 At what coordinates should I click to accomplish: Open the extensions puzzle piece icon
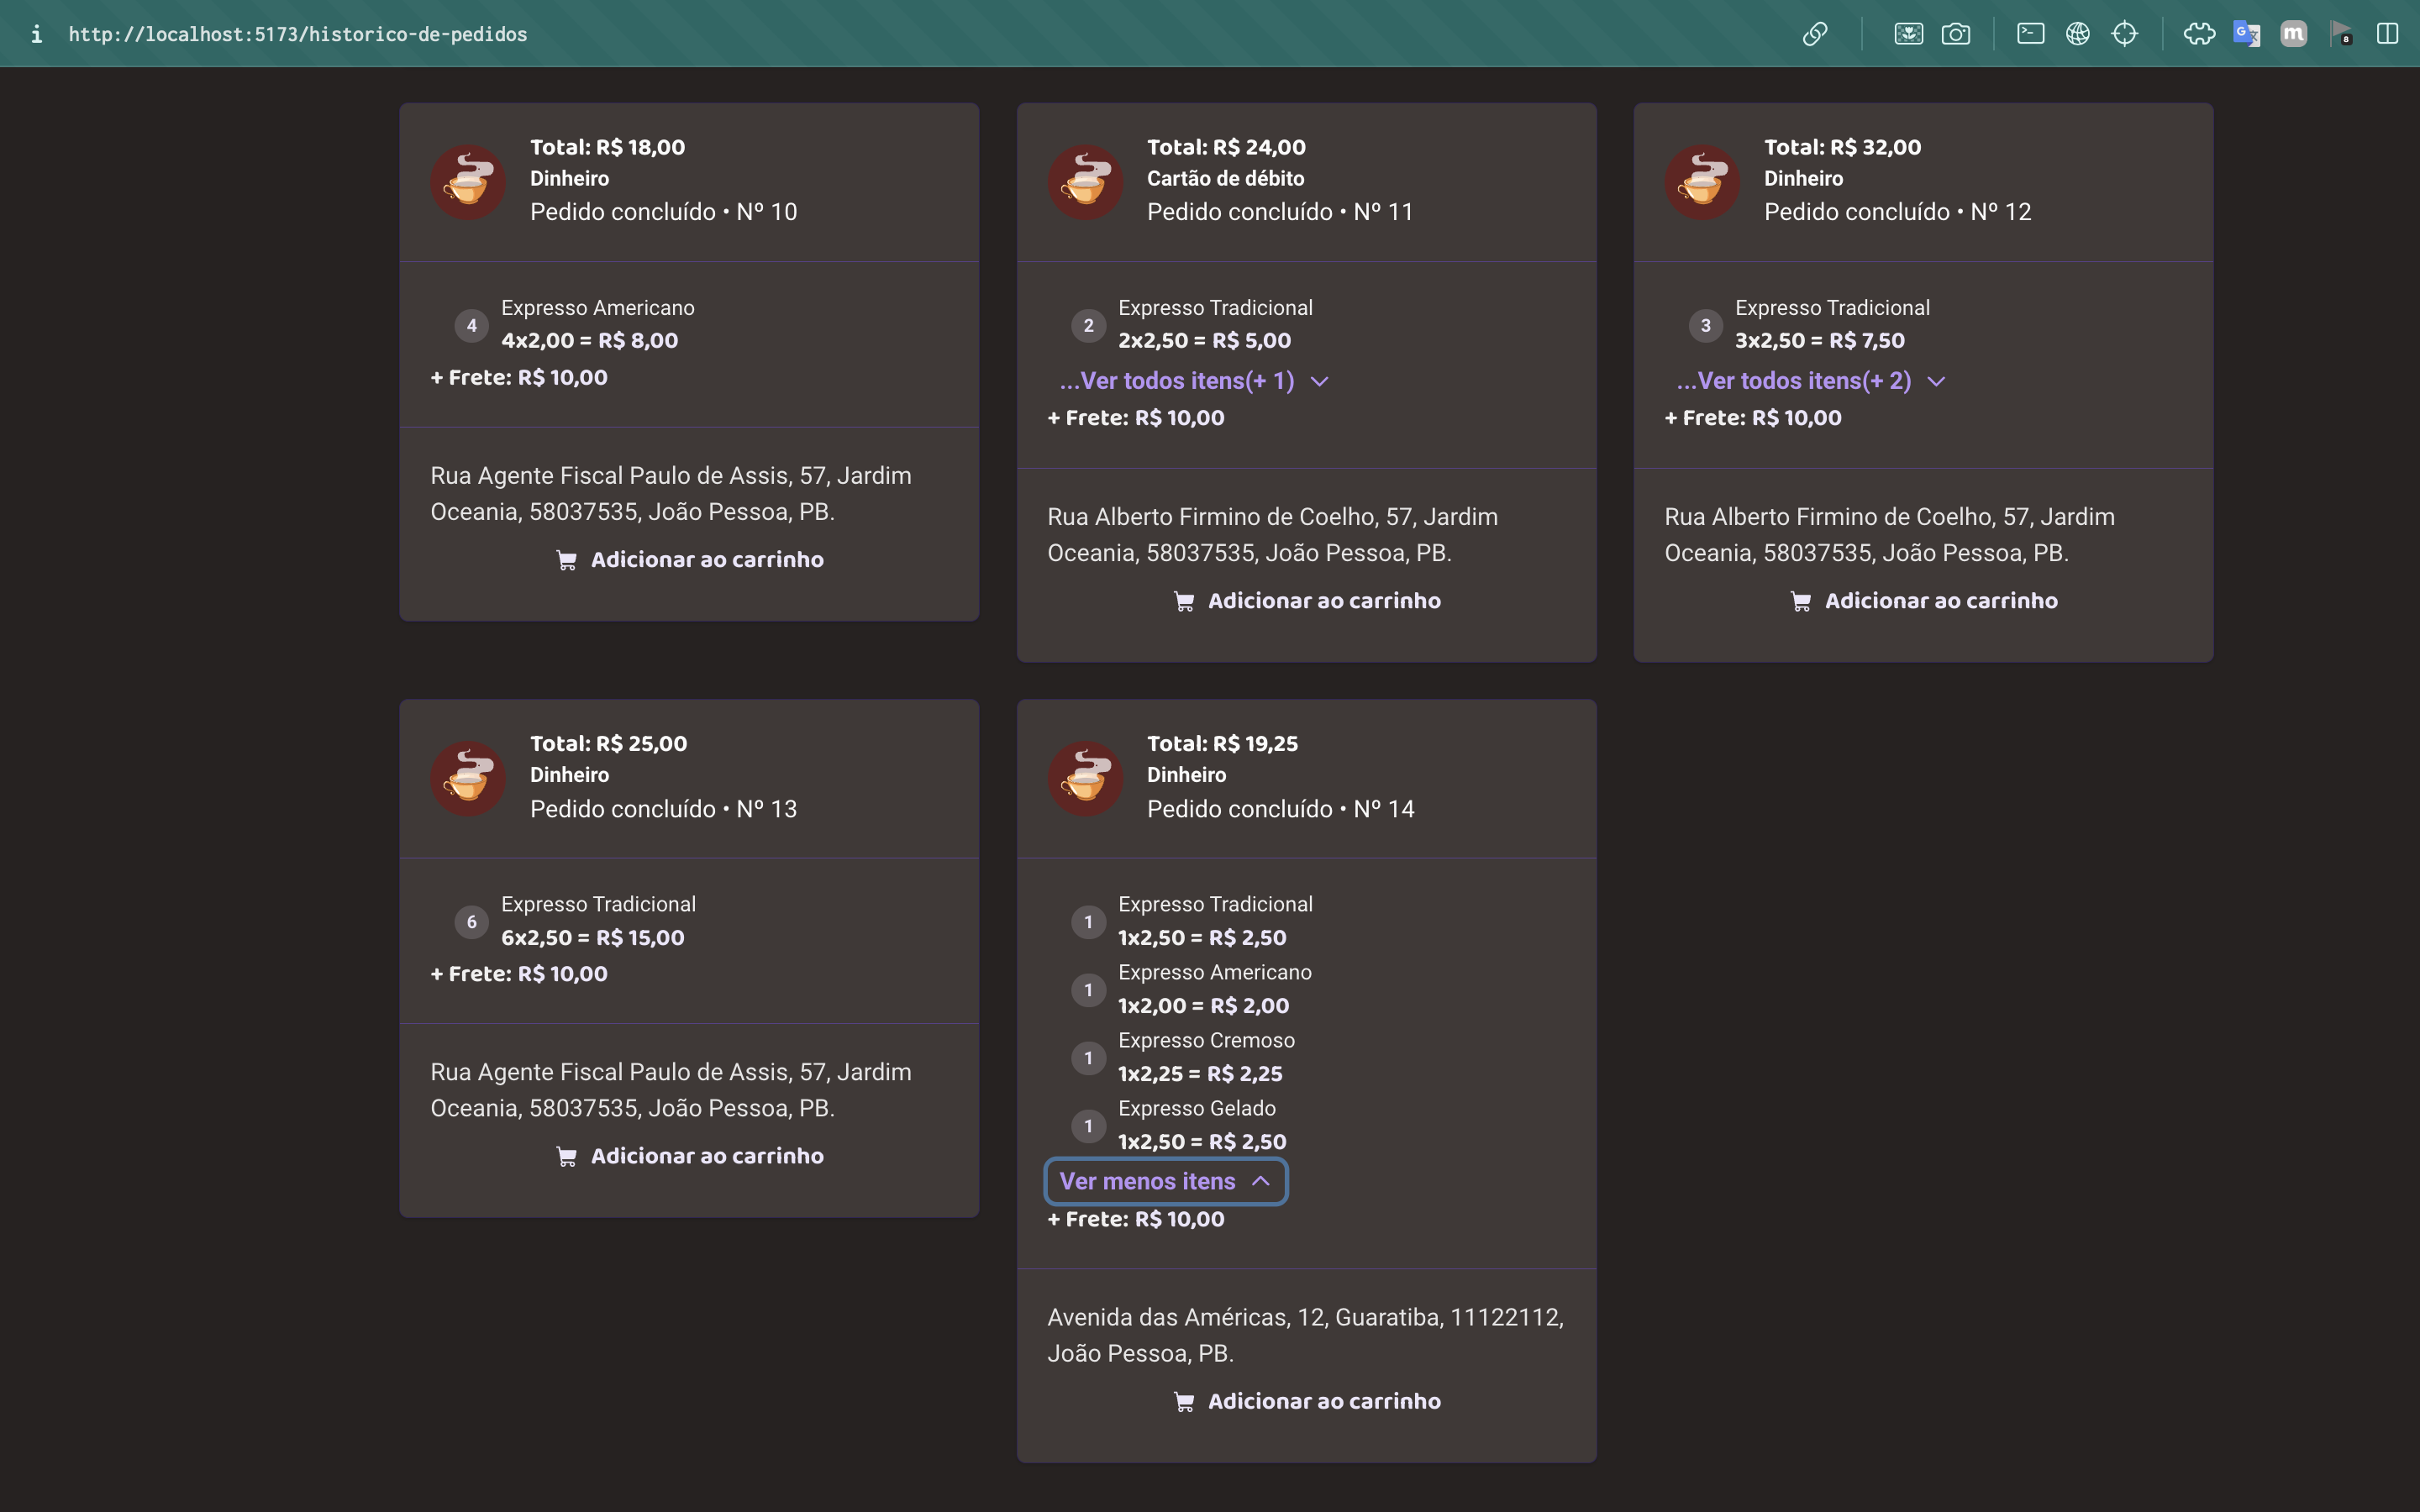coord(2199,34)
